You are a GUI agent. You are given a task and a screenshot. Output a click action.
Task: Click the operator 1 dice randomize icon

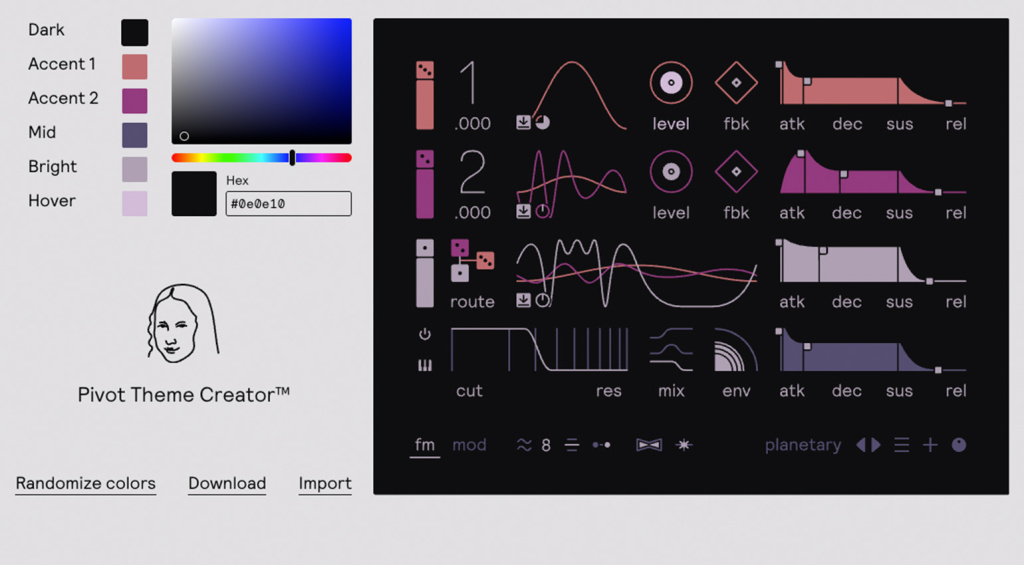pyautogui.click(x=425, y=70)
